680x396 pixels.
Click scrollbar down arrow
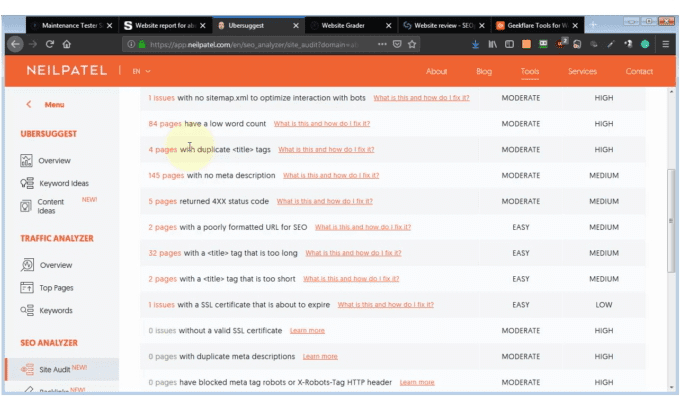(671, 387)
